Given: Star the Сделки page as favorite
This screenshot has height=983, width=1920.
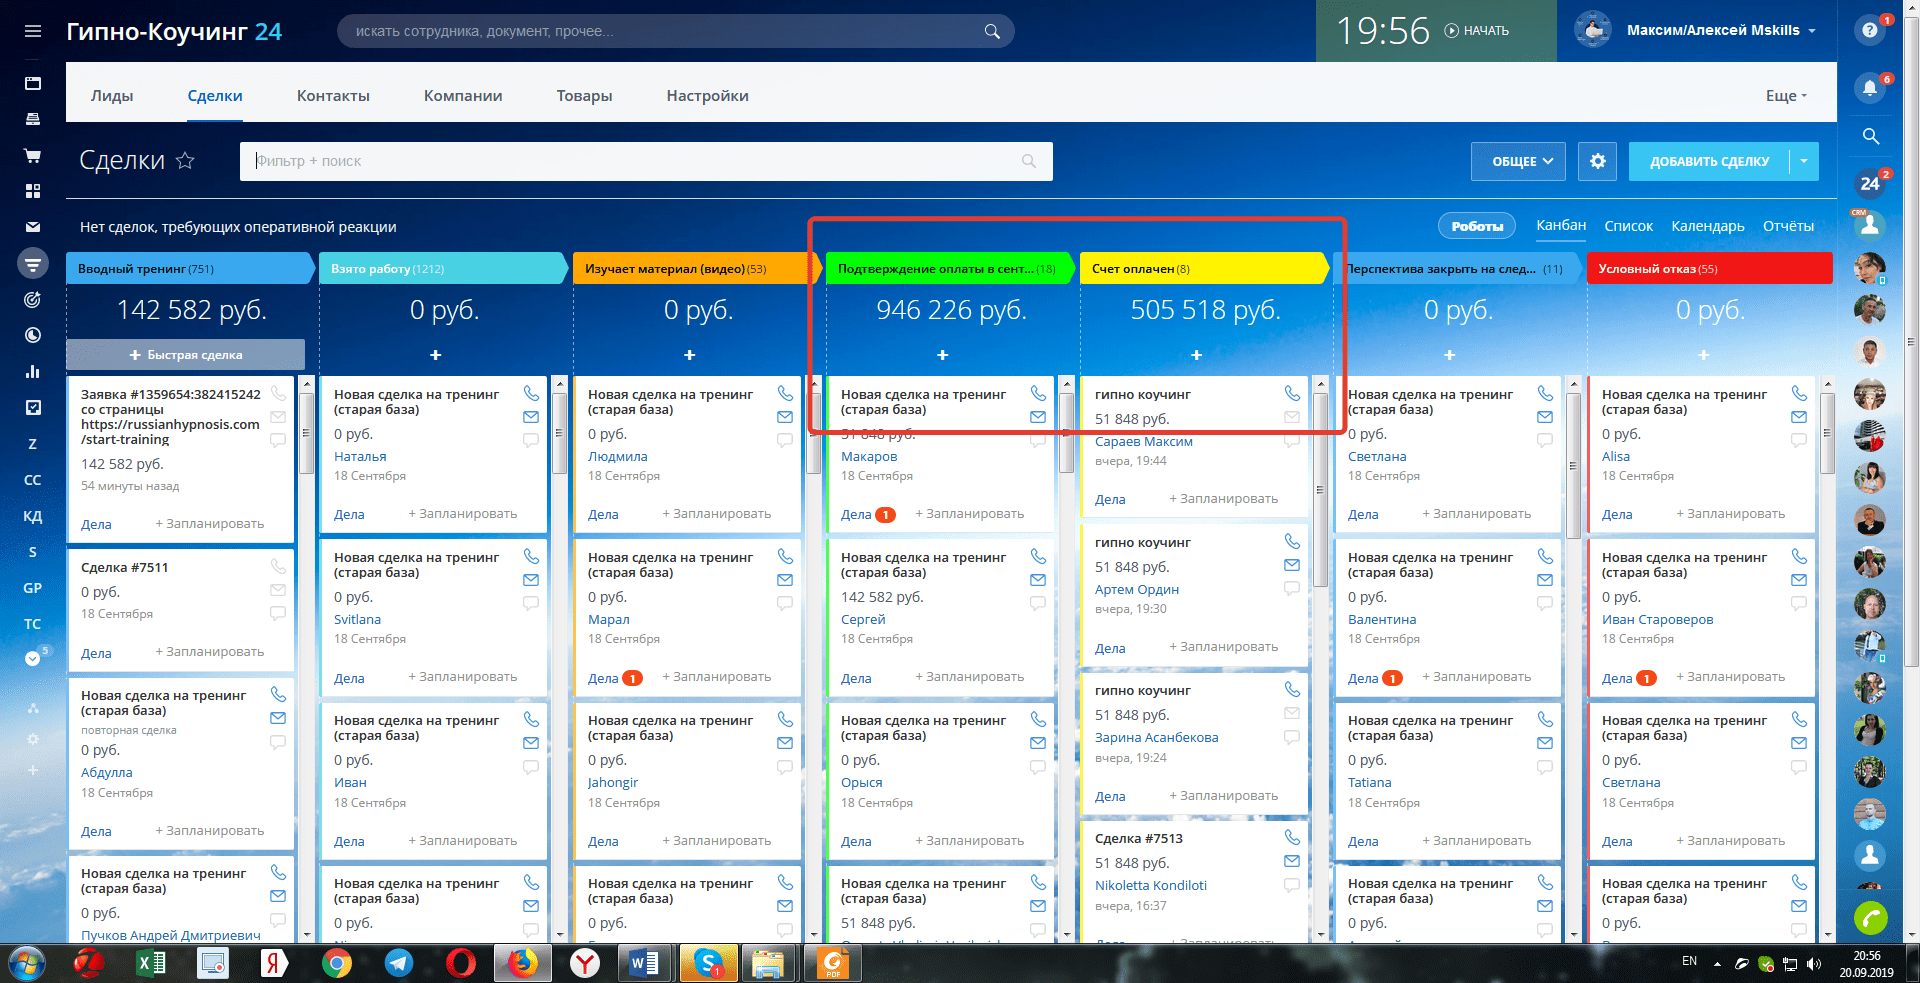Looking at the screenshot, I should pyautogui.click(x=185, y=160).
